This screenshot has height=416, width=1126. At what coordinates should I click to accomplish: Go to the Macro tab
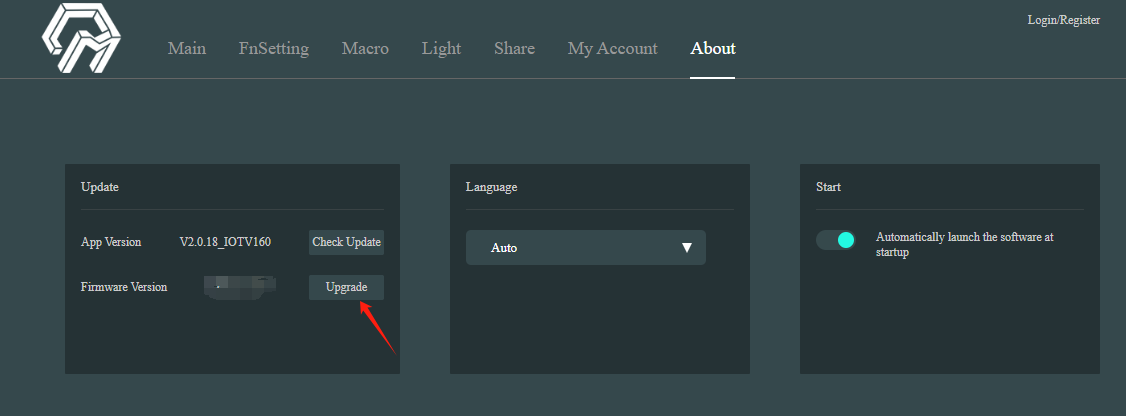pyautogui.click(x=365, y=48)
